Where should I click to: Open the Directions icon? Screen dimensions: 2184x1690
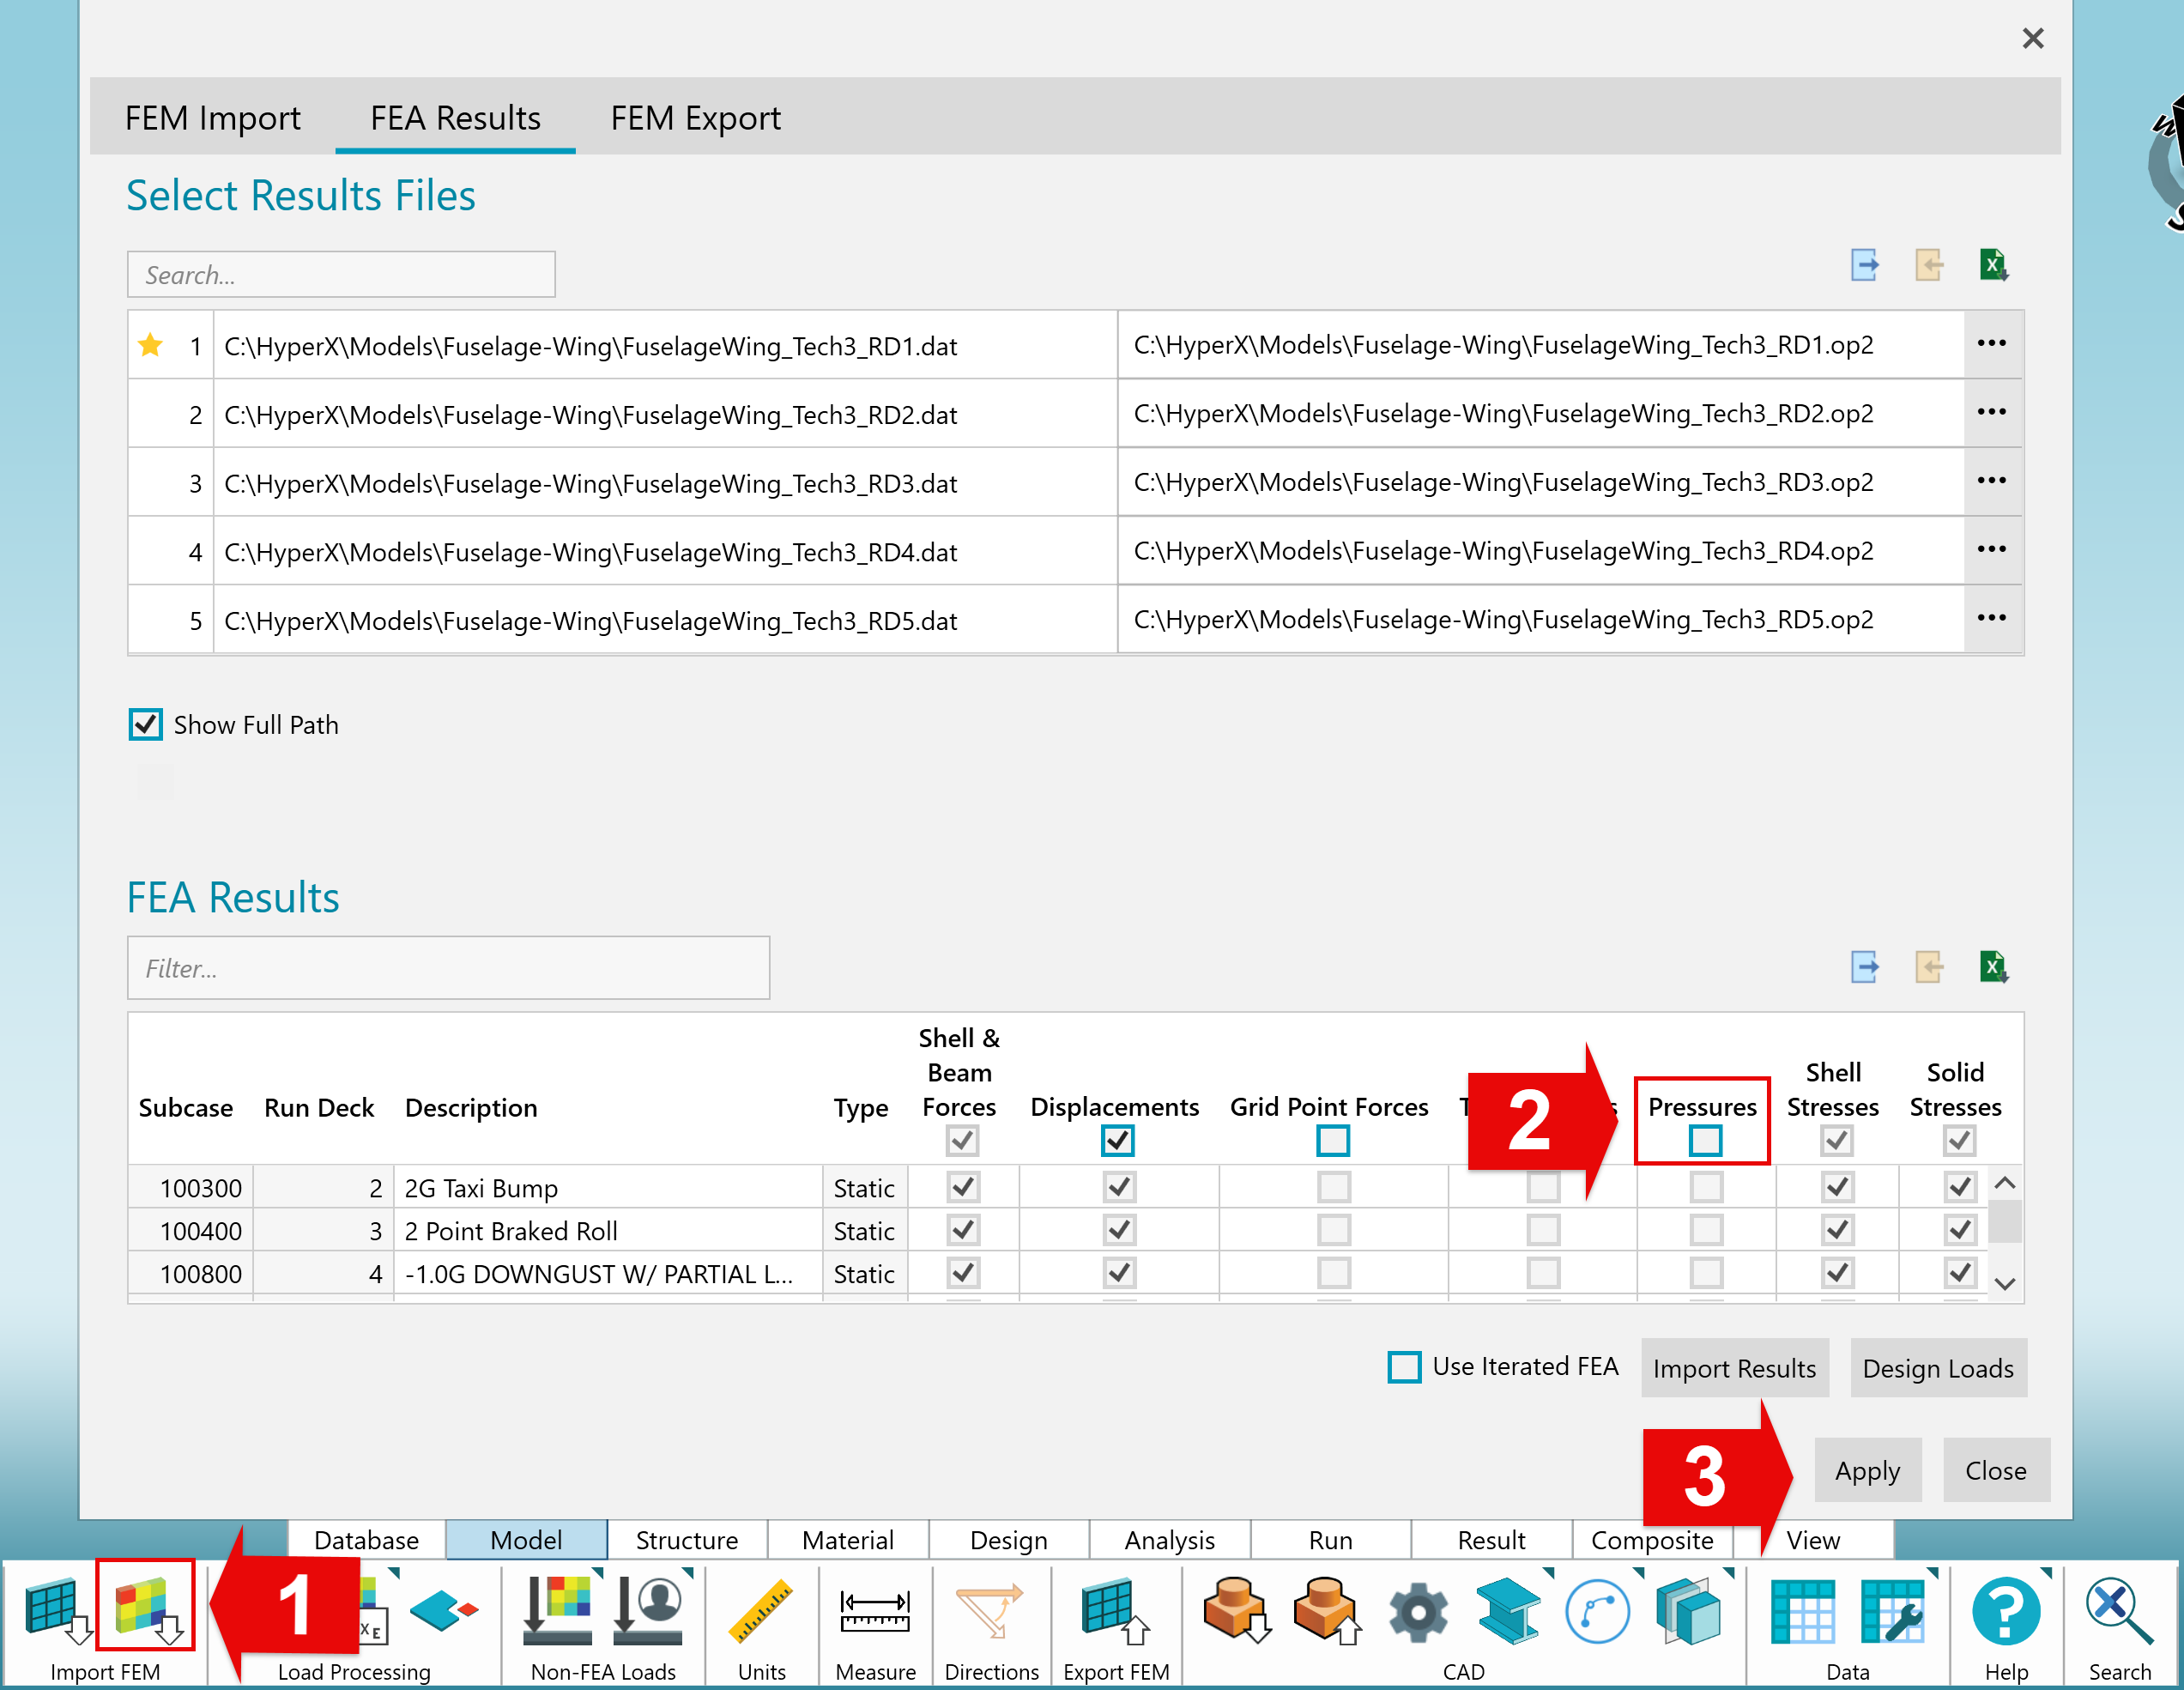(990, 1611)
